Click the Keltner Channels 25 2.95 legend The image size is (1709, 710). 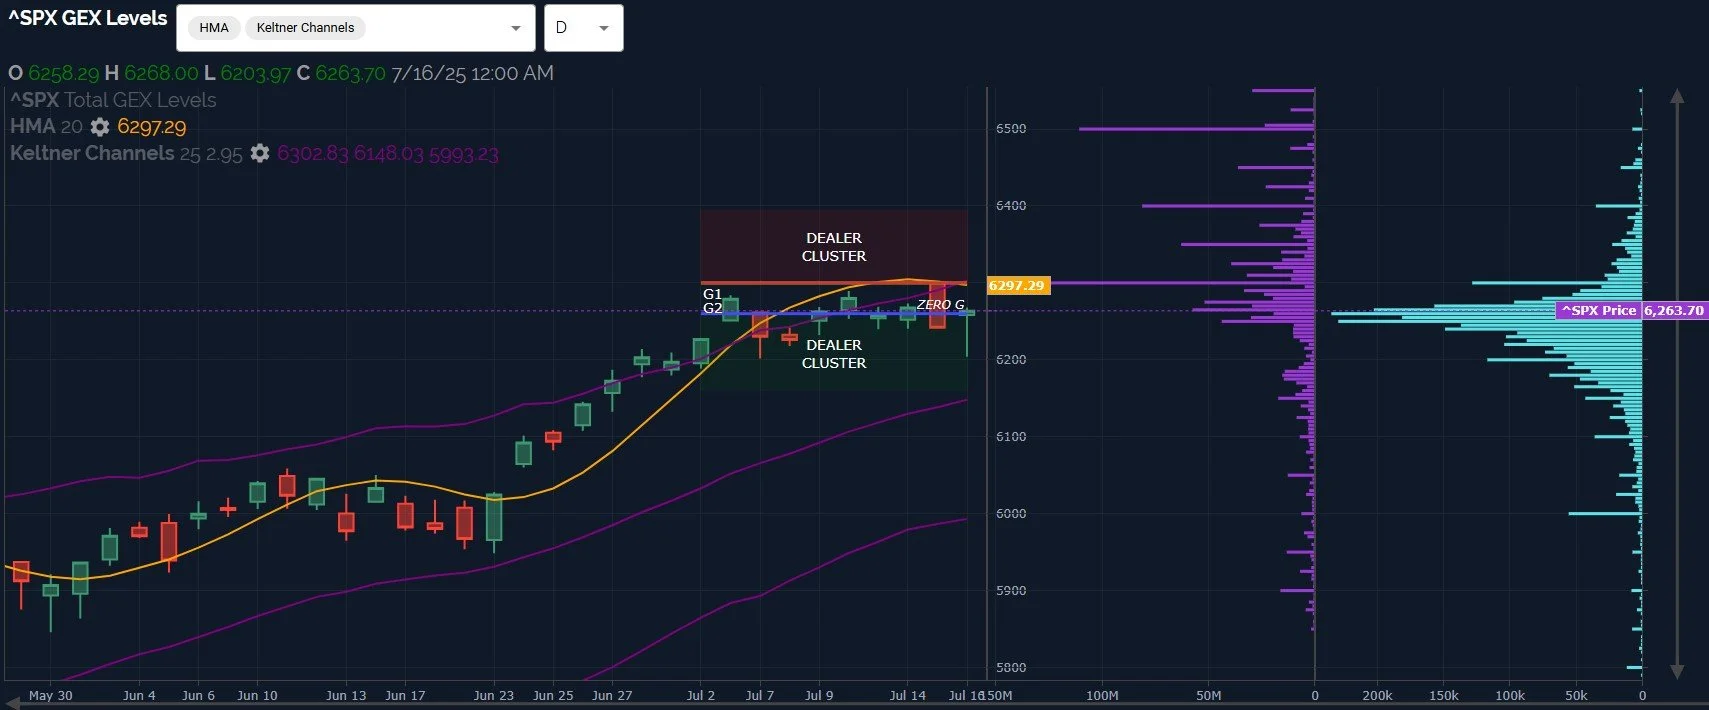[126, 153]
